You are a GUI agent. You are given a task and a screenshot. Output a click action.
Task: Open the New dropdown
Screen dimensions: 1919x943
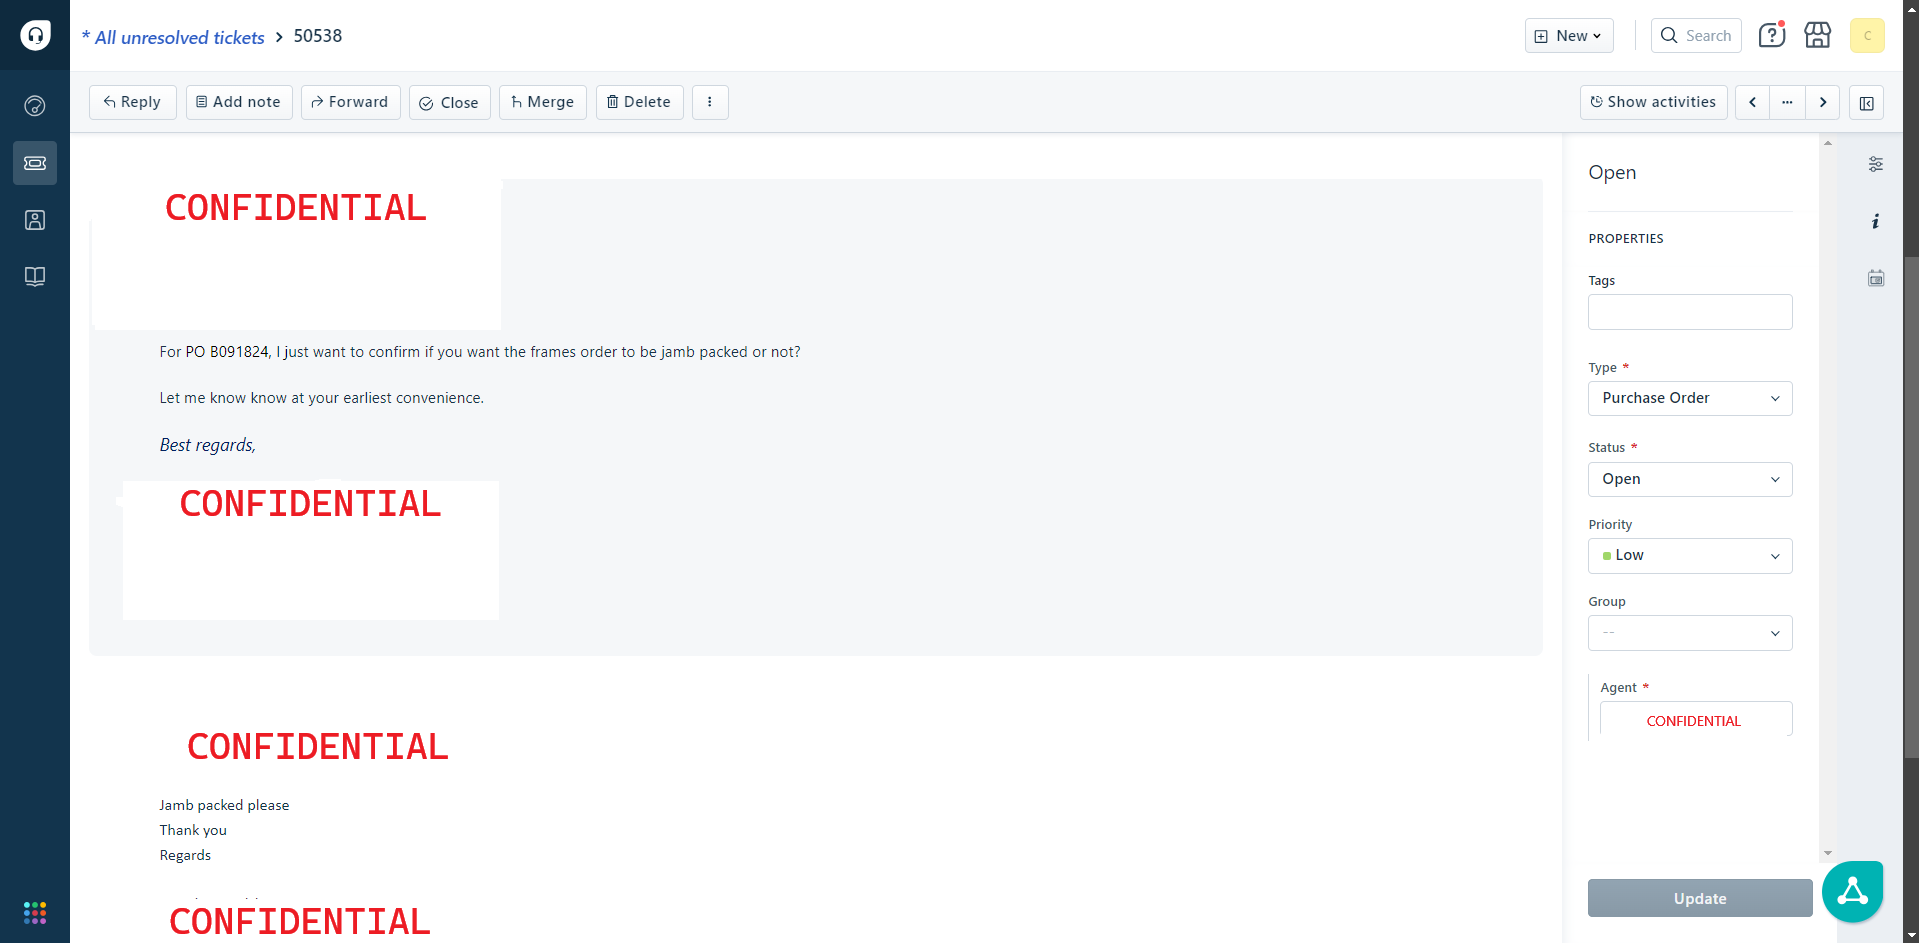(x=1569, y=36)
